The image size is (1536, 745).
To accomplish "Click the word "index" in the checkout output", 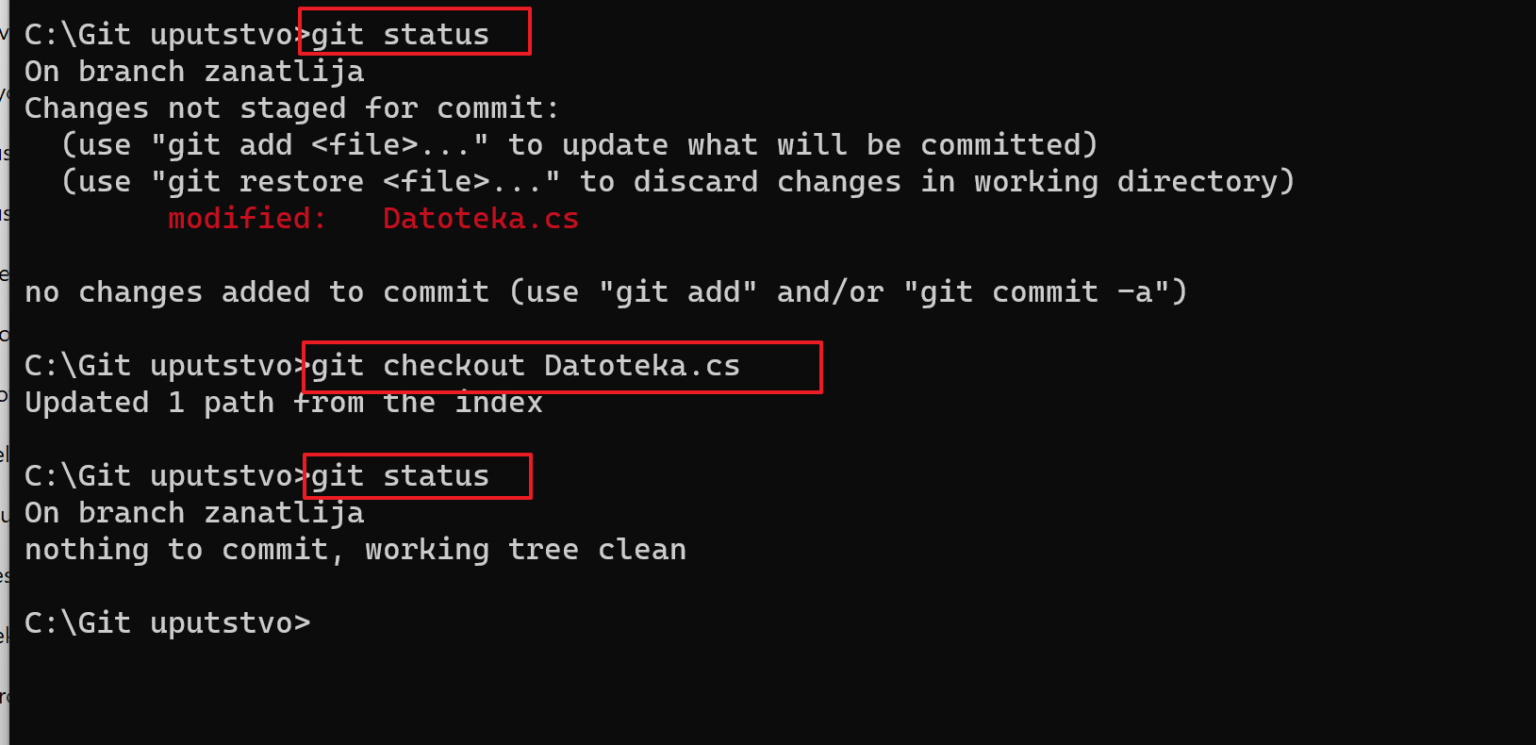I will point(499,403).
